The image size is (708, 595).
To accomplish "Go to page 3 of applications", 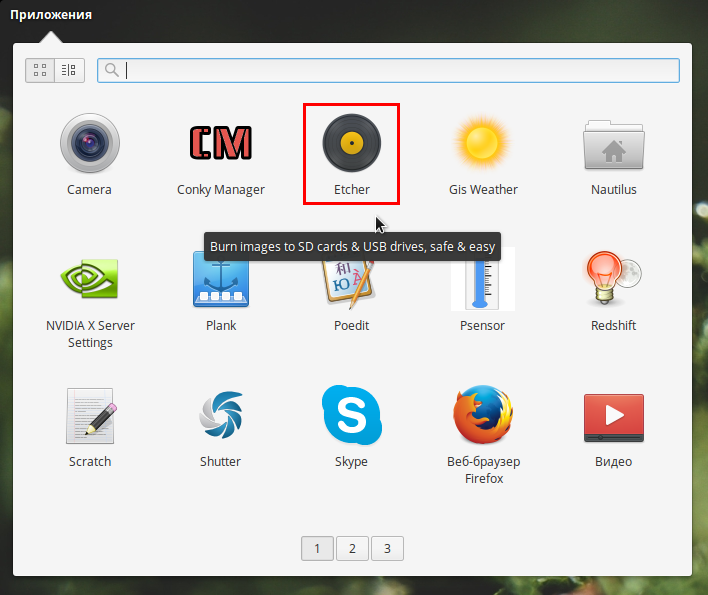I will [387, 549].
